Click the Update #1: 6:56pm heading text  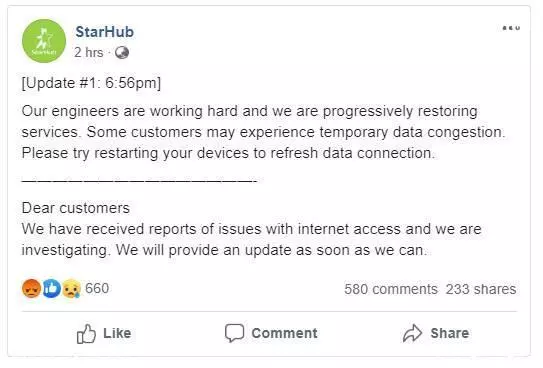[x=91, y=83]
